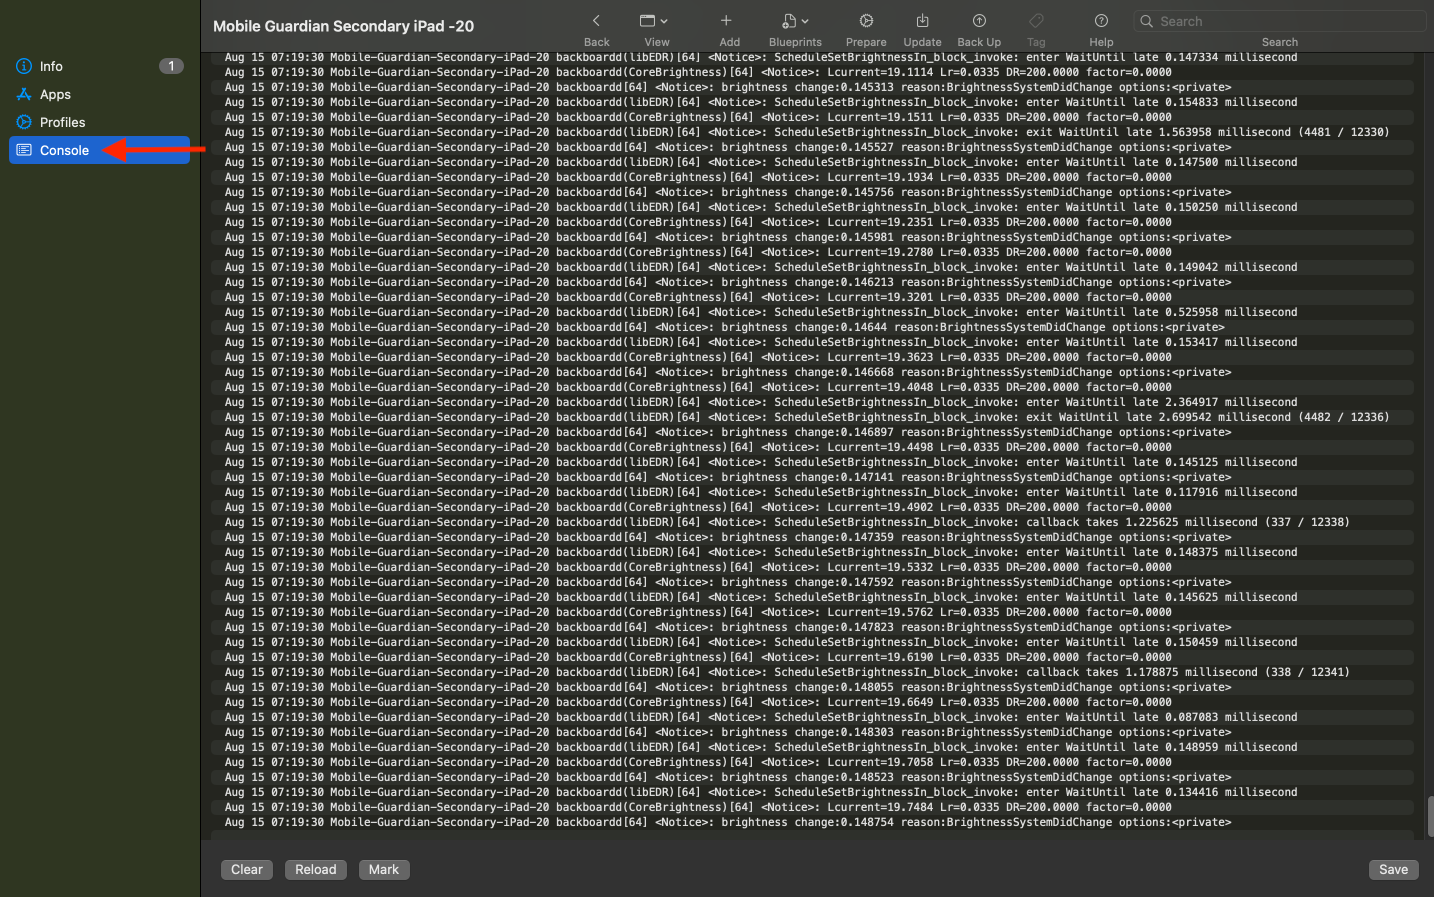The width and height of the screenshot is (1434, 897).
Task: Click the Add plus icon
Action: click(x=727, y=21)
